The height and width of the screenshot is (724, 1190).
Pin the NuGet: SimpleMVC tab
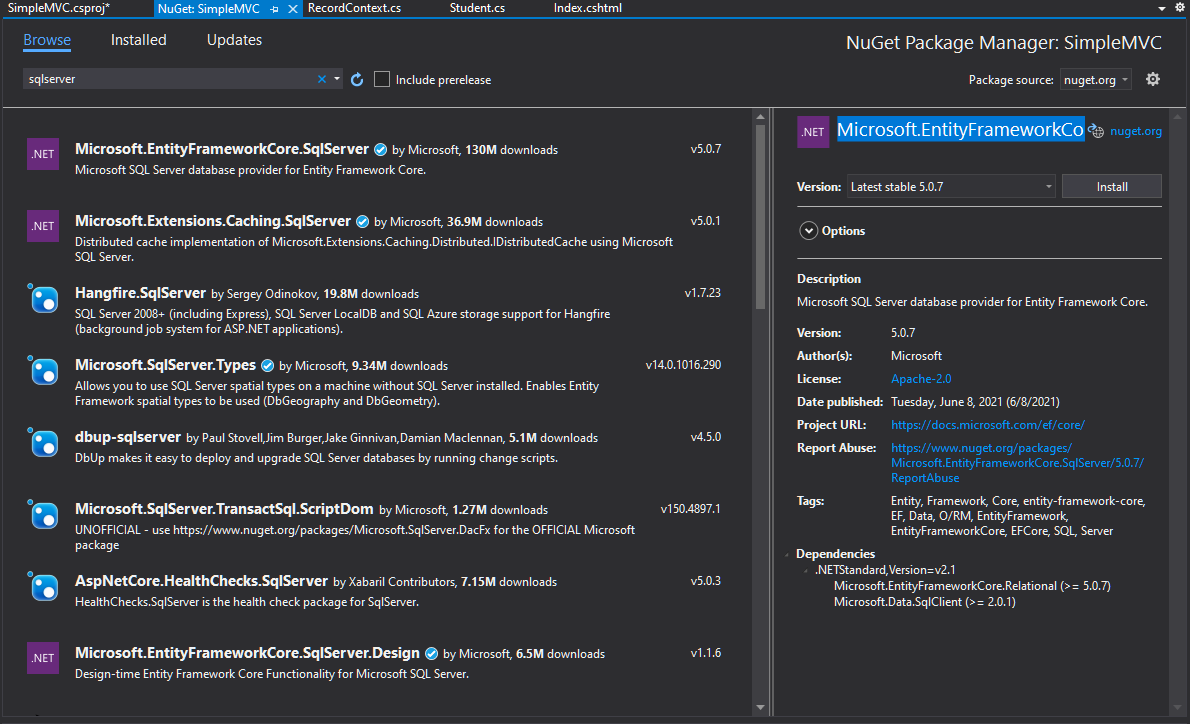tap(274, 9)
